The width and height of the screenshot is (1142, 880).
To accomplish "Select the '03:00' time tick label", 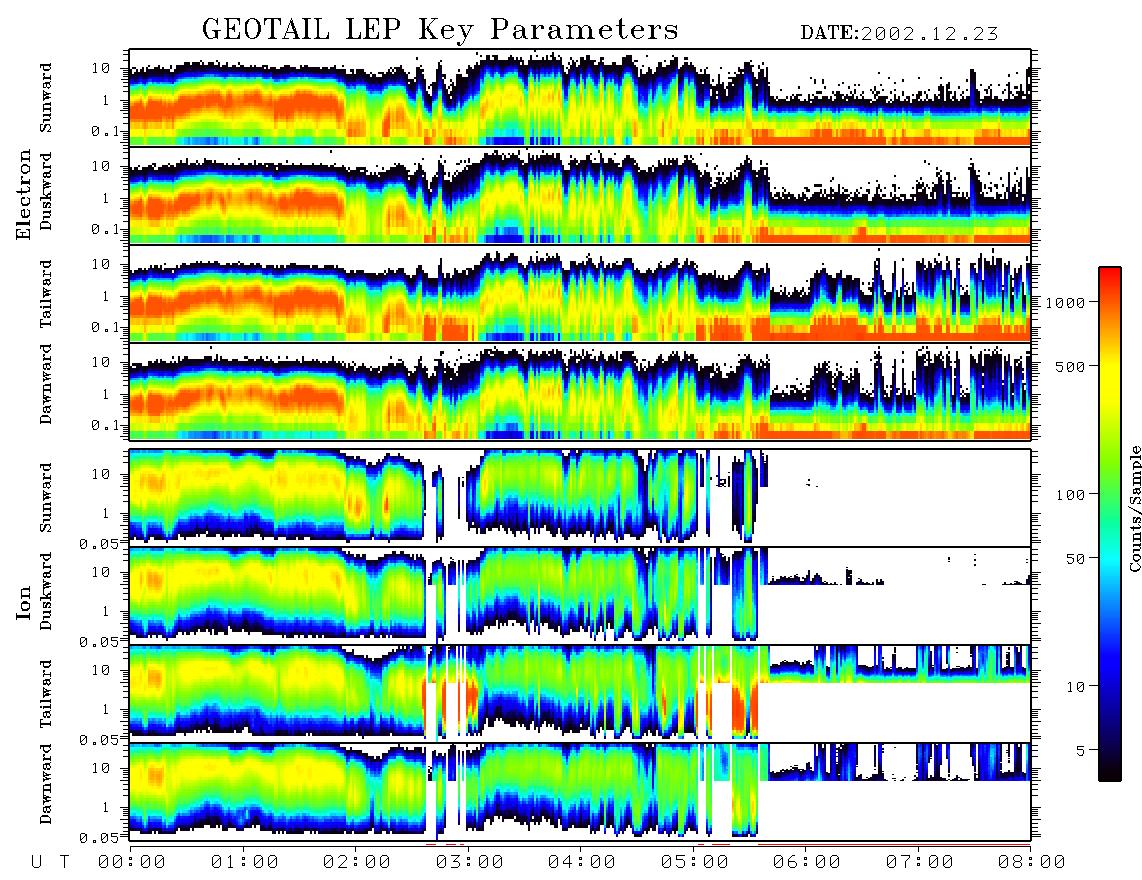I will [x=470, y=863].
